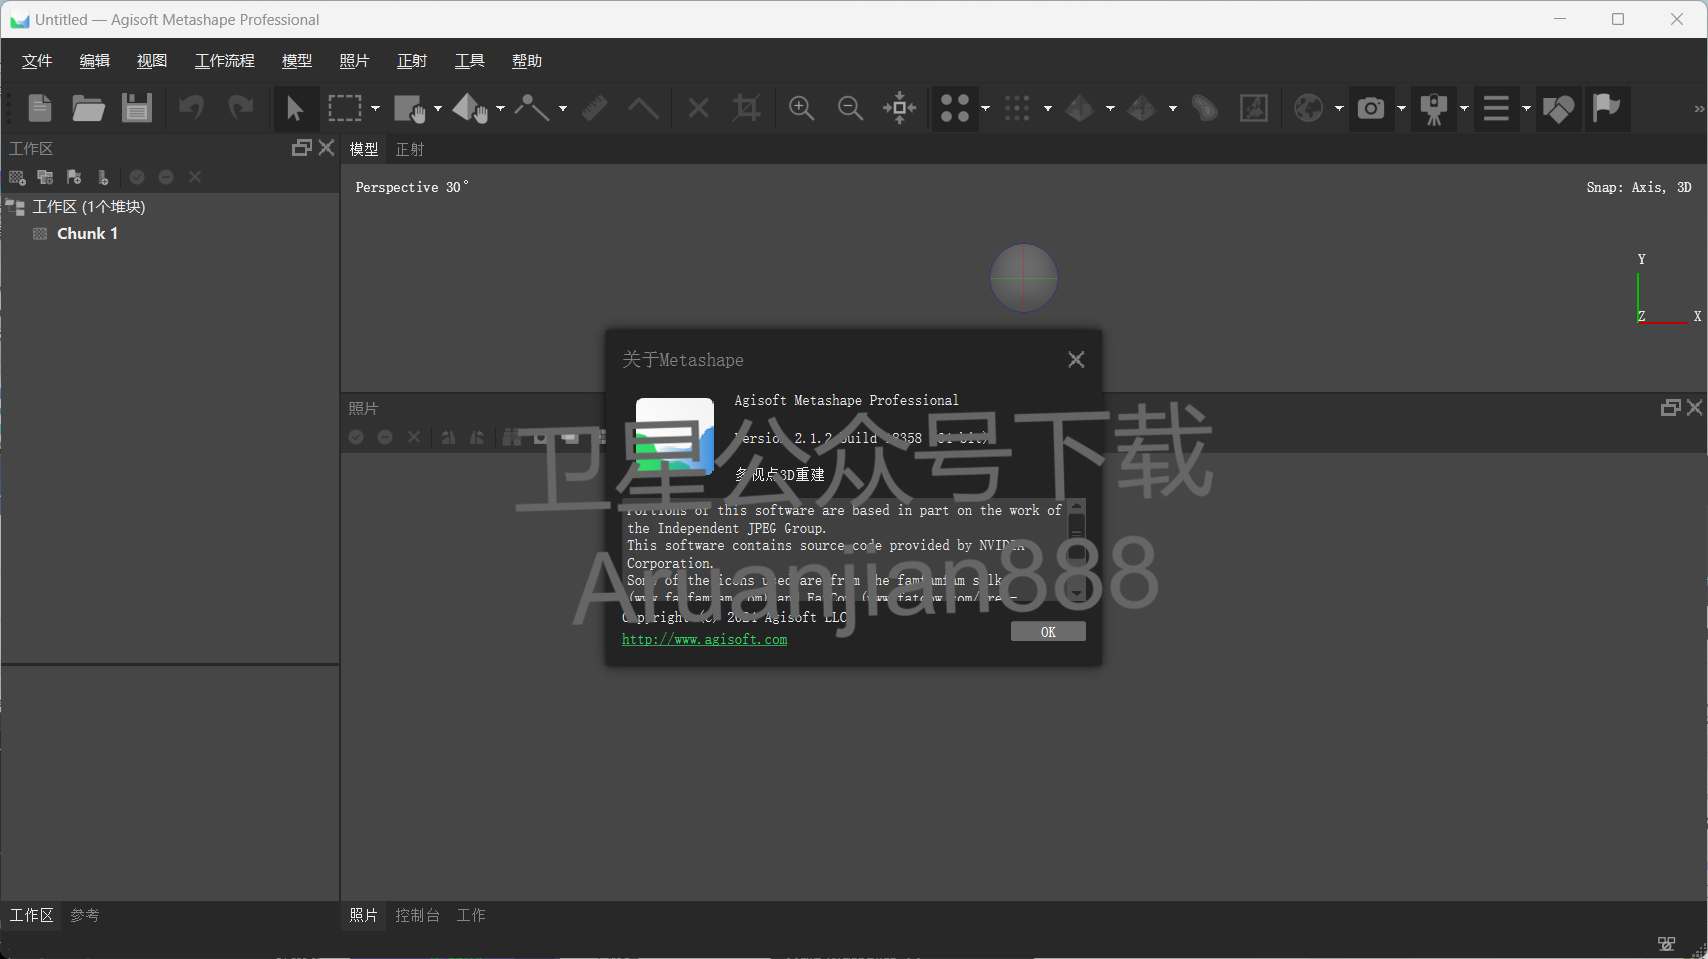This screenshot has width=1708, height=959.
Task: Toggle the Basemap globe icon
Action: click(x=1309, y=107)
